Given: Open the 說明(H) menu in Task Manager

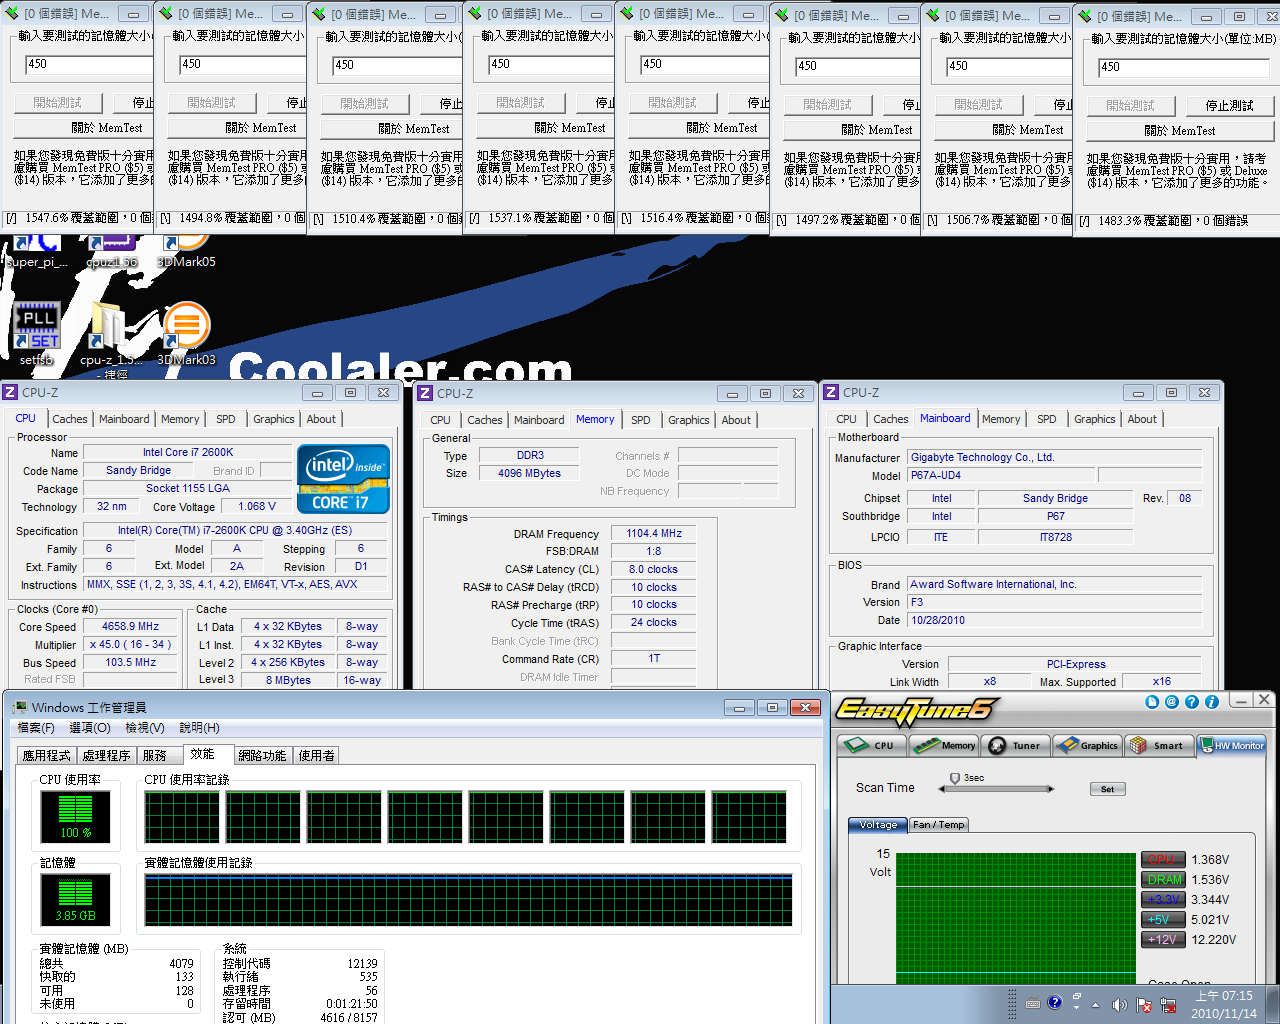Looking at the screenshot, I should [199, 728].
